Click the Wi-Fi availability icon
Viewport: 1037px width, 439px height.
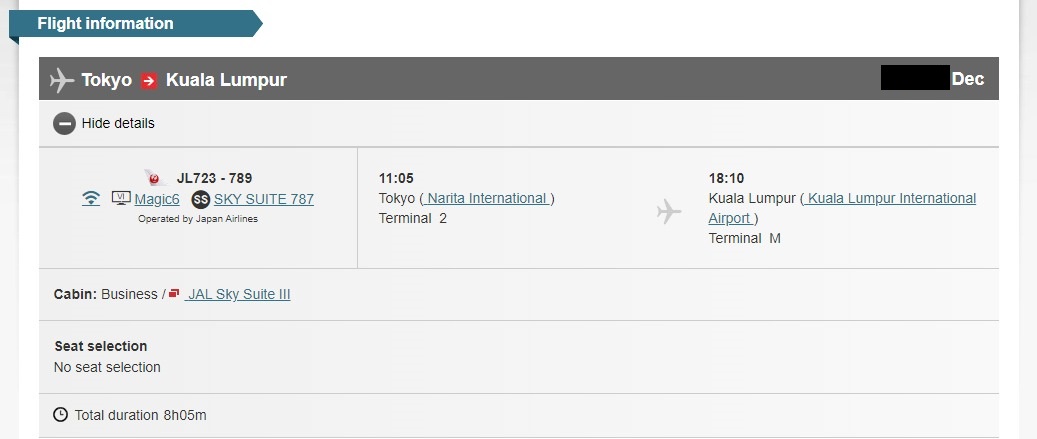tap(91, 199)
